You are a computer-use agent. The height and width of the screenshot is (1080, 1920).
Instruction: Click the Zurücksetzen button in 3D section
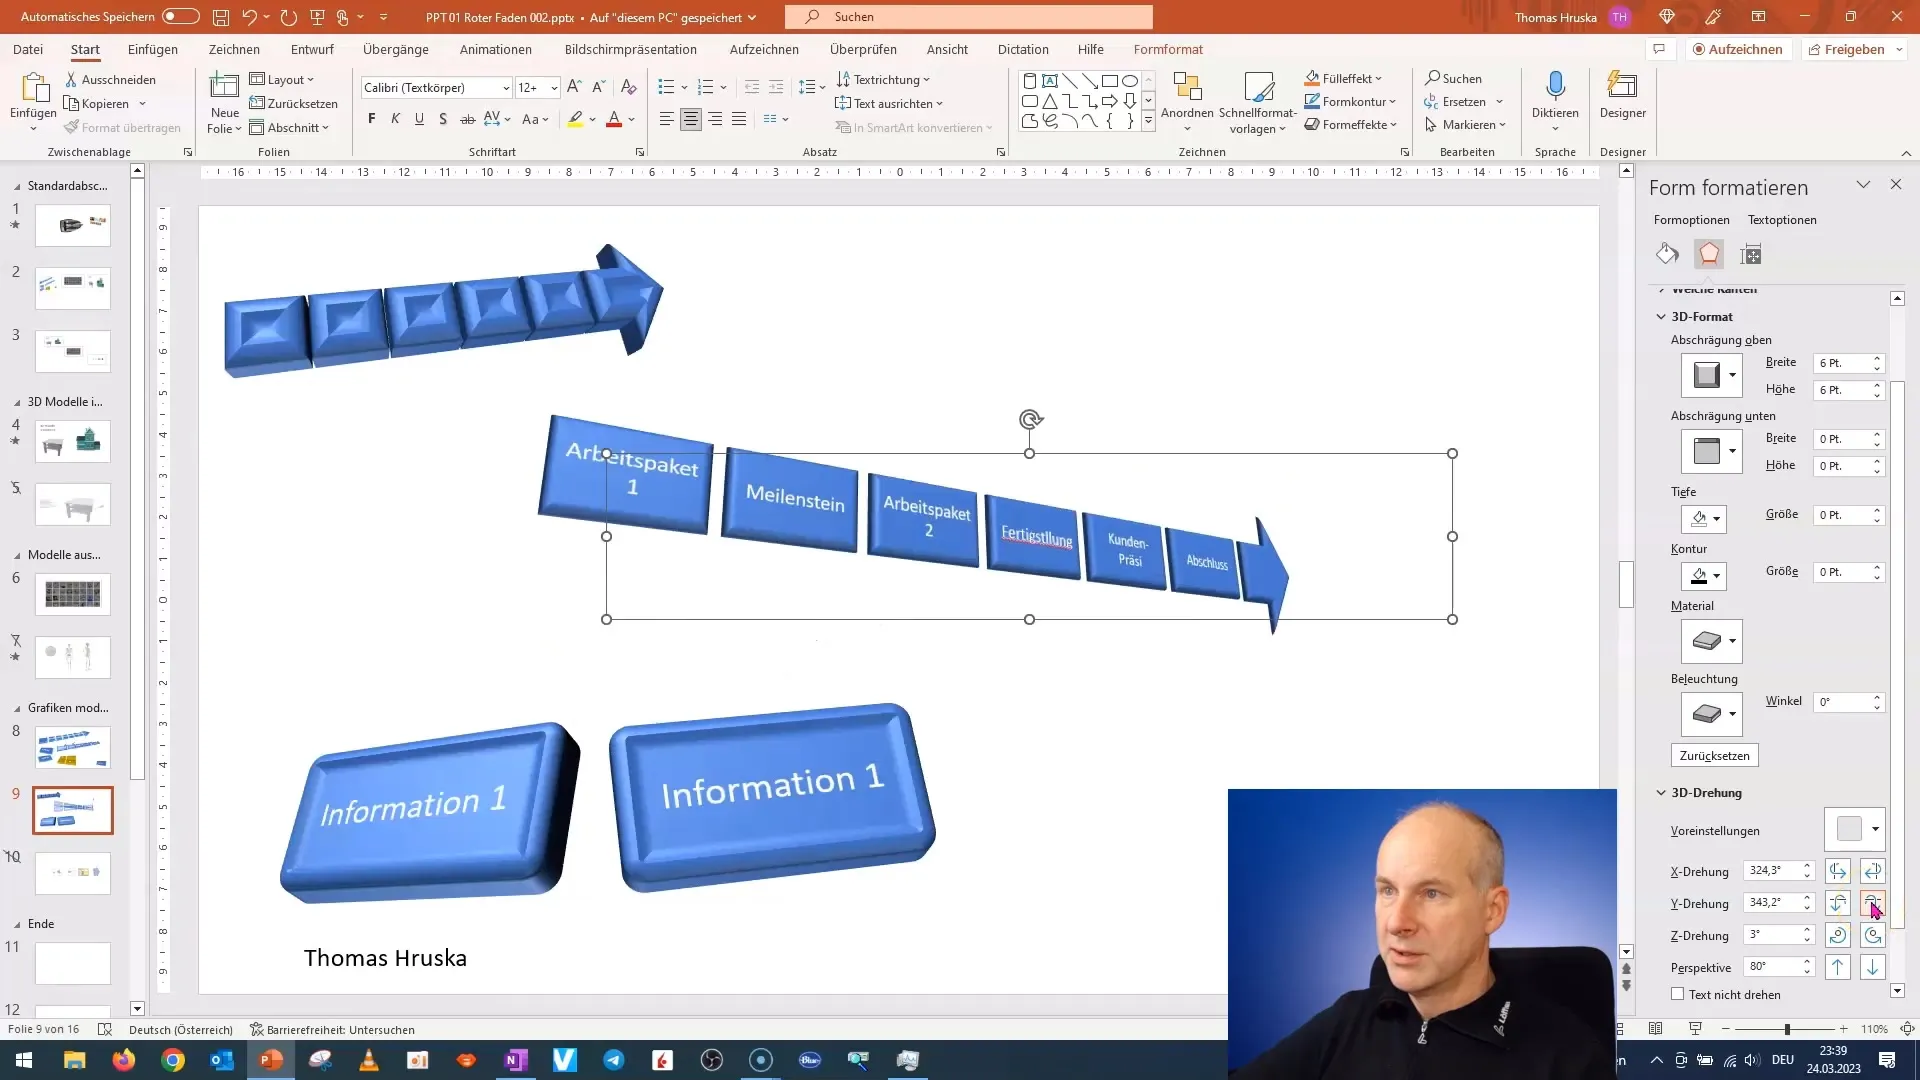coord(1714,756)
